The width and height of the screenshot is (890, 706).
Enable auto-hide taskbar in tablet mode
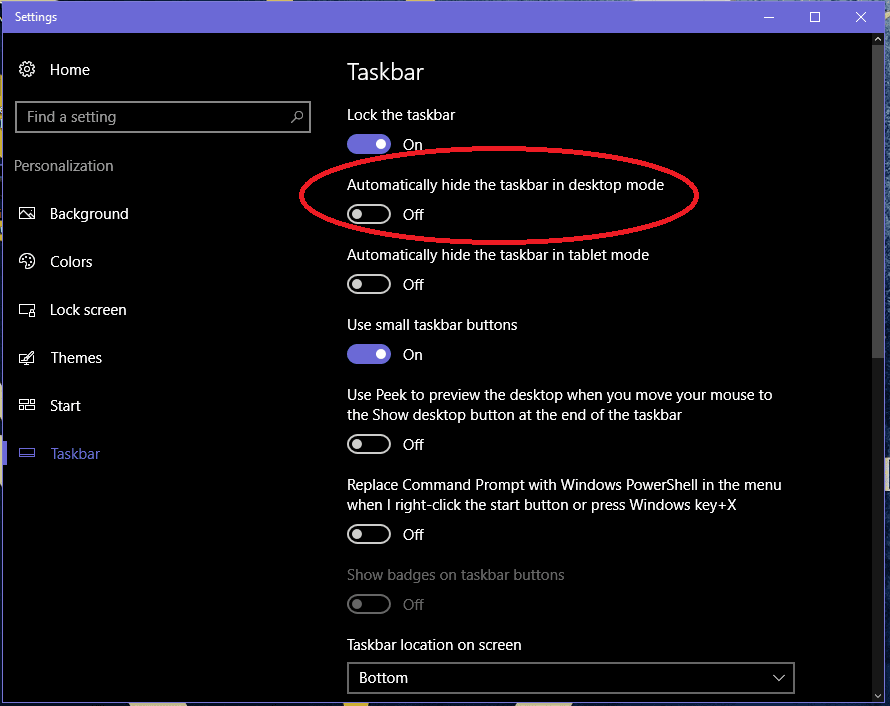point(369,284)
